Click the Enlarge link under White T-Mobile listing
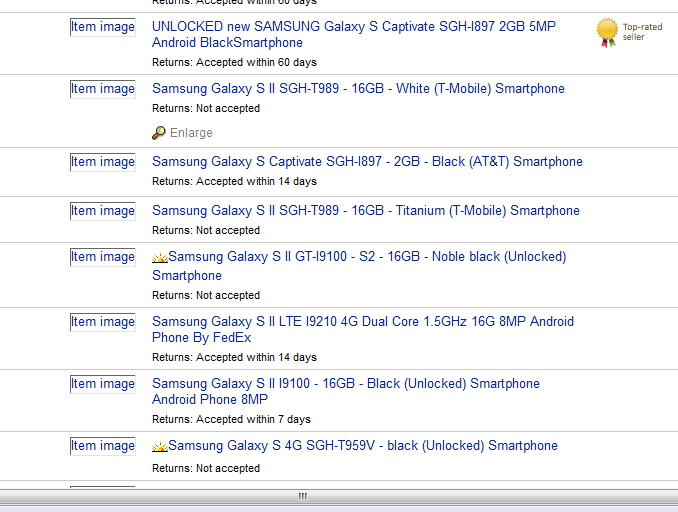Screen dimensions: 678x512 pyautogui.click(x=191, y=133)
